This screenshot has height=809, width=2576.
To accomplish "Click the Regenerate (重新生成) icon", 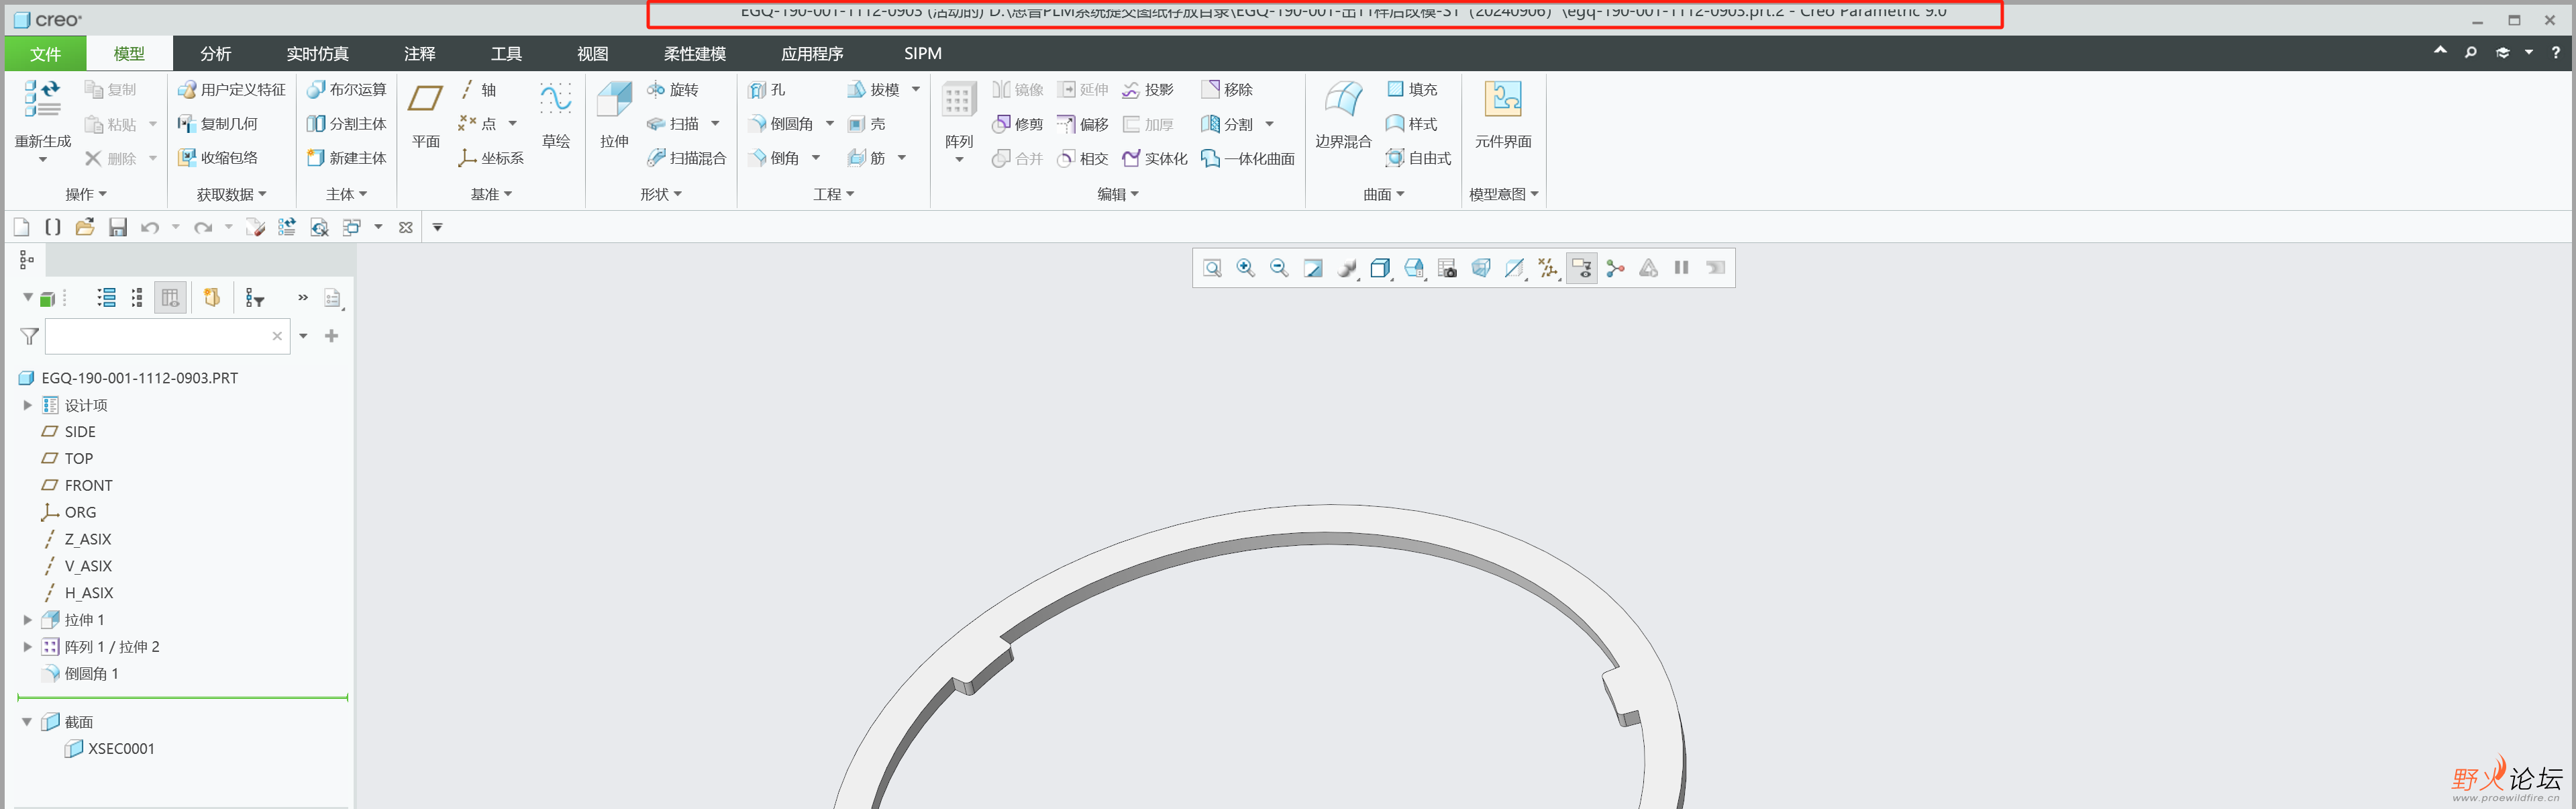I will click(42, 100).
